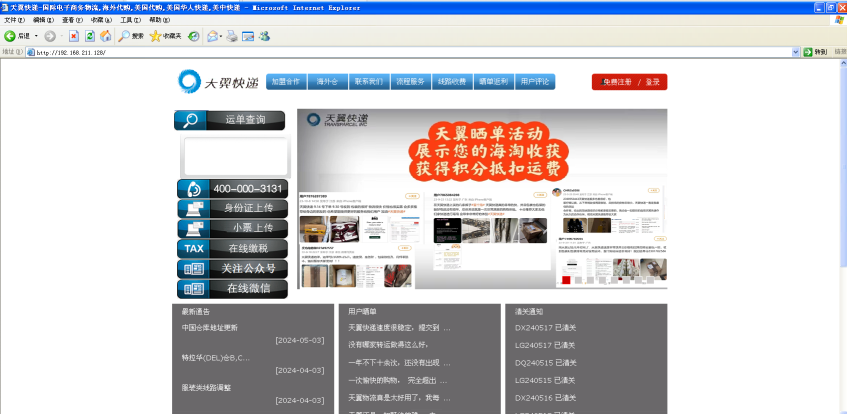Click the Messenger people icon in toolbar
The width and height of the screenshot is (847, 414).
click(x=264, y=36)
